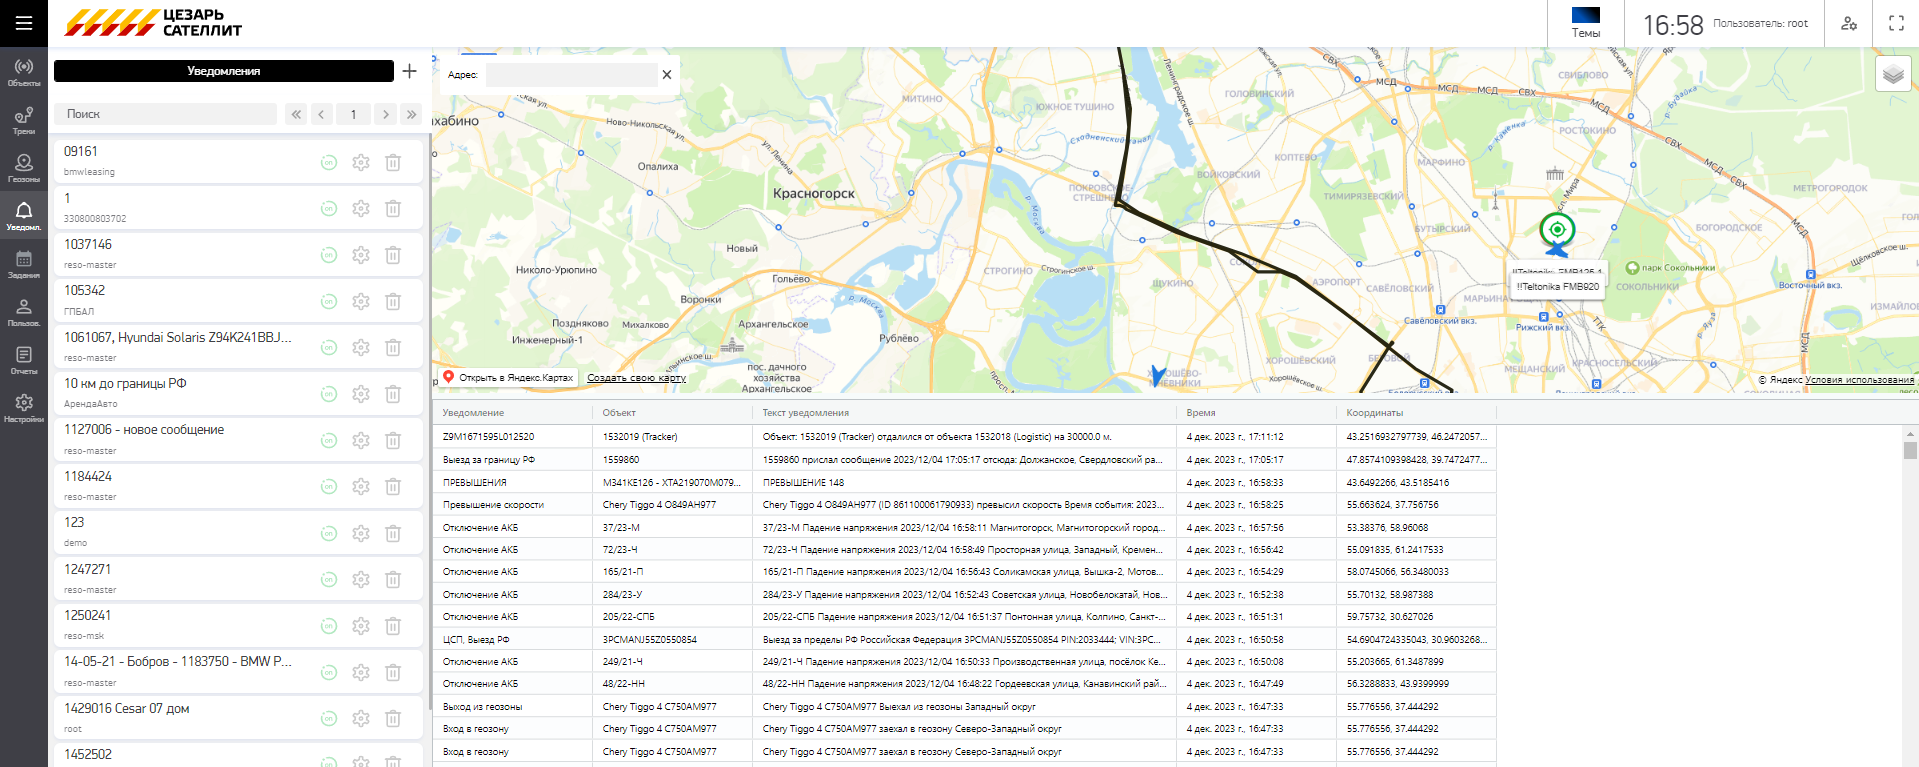Select row Выезд за границу РФ 1559860

click(965, 460)
